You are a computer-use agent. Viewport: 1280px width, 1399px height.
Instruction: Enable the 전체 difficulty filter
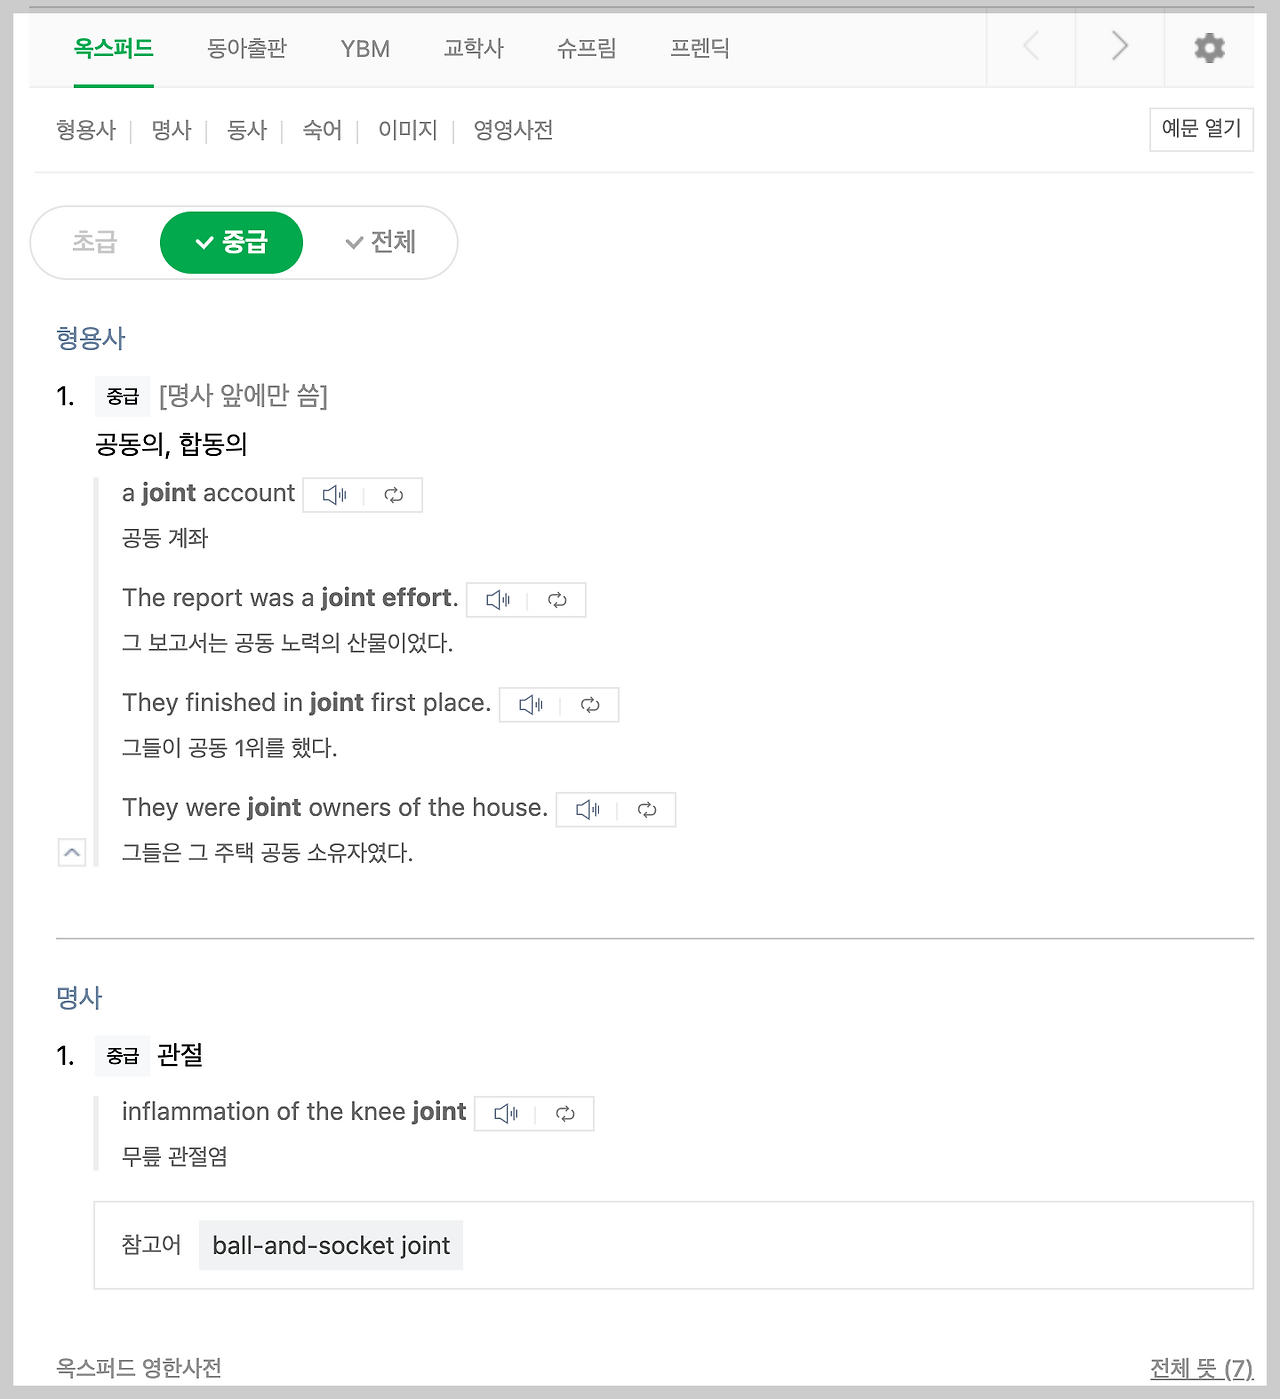(383, 242)
